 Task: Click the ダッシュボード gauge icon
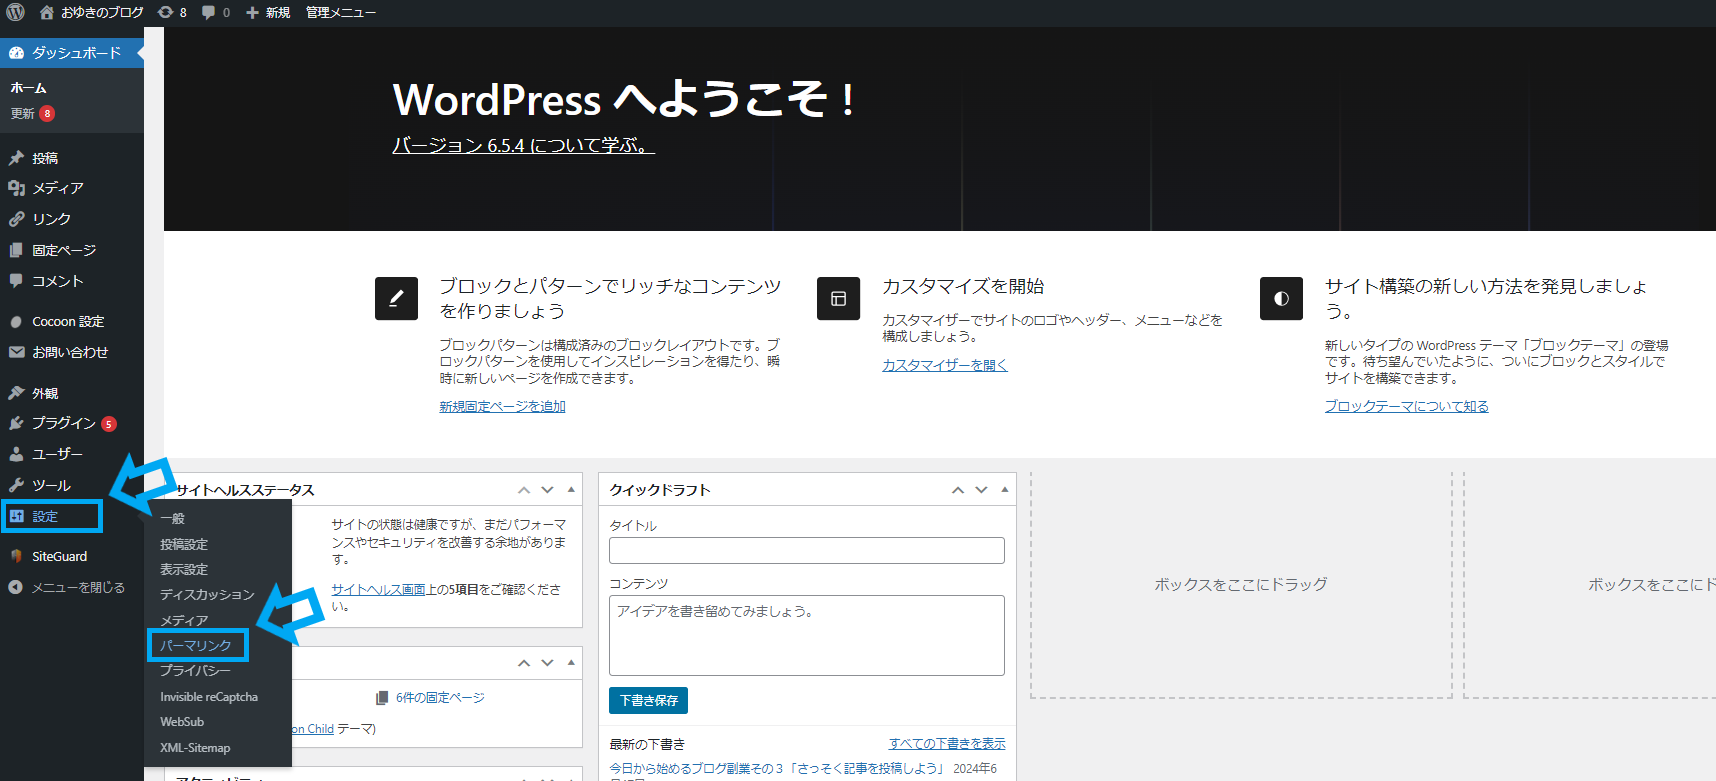tap(16, 53)
